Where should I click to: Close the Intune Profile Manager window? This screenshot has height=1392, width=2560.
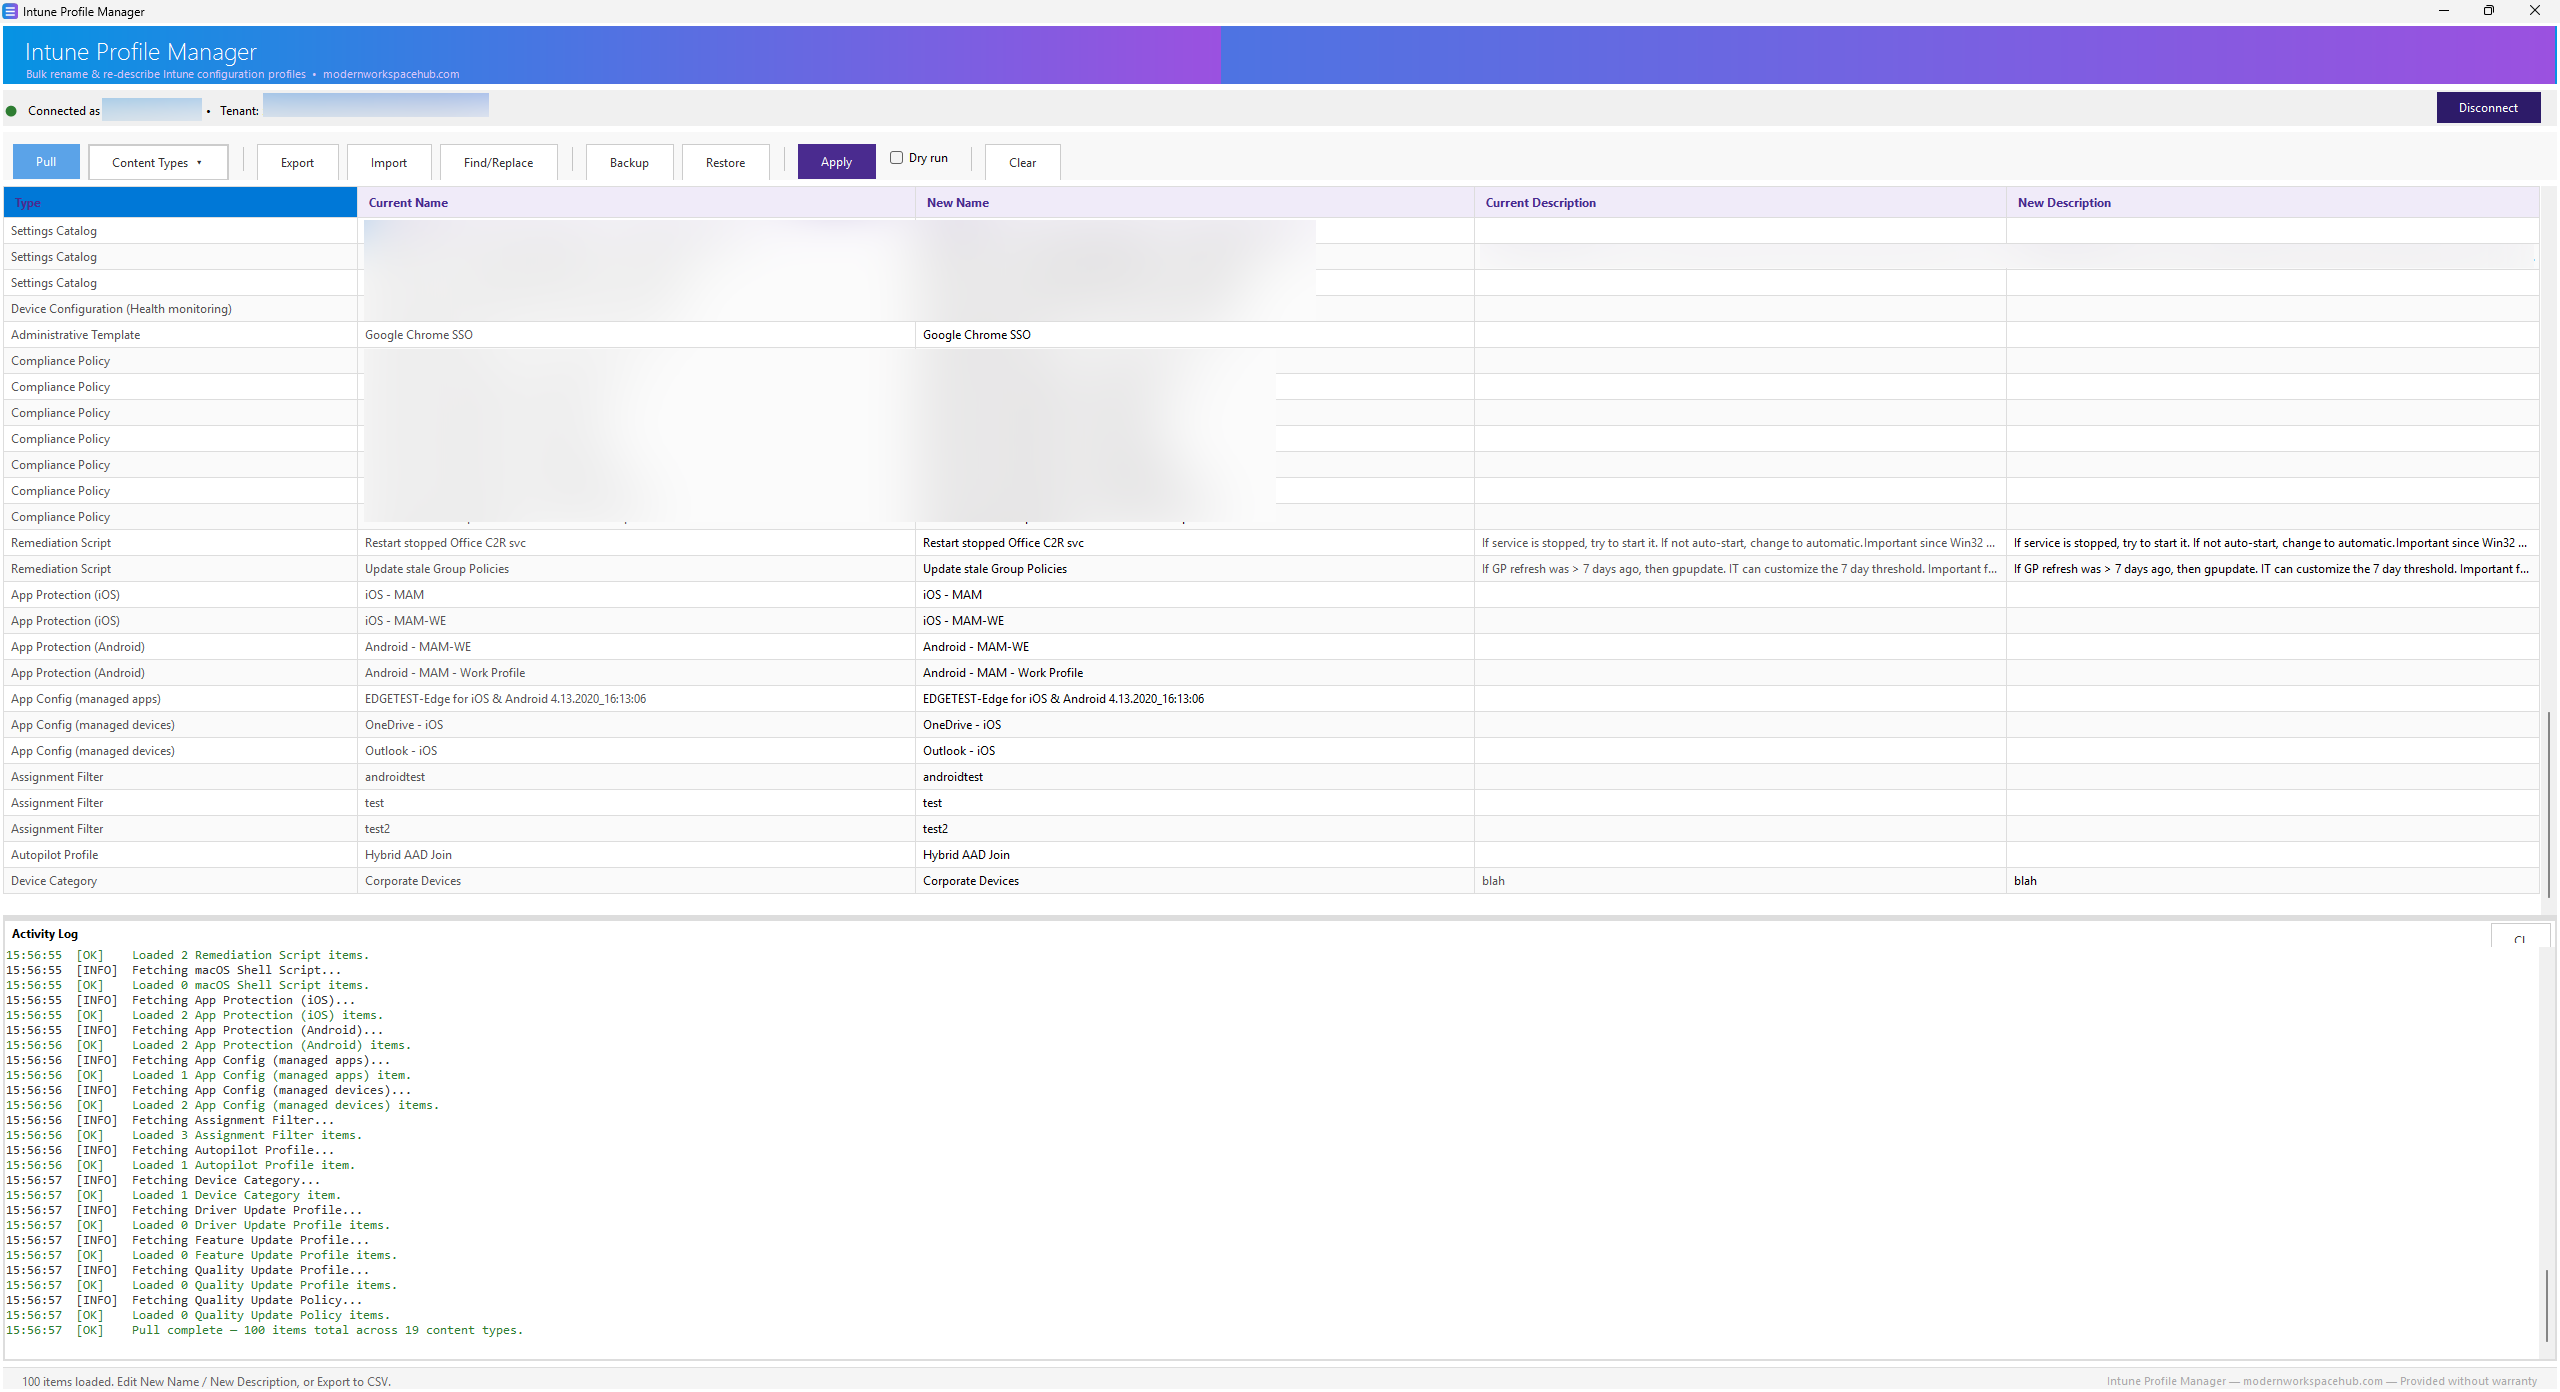2535,11
